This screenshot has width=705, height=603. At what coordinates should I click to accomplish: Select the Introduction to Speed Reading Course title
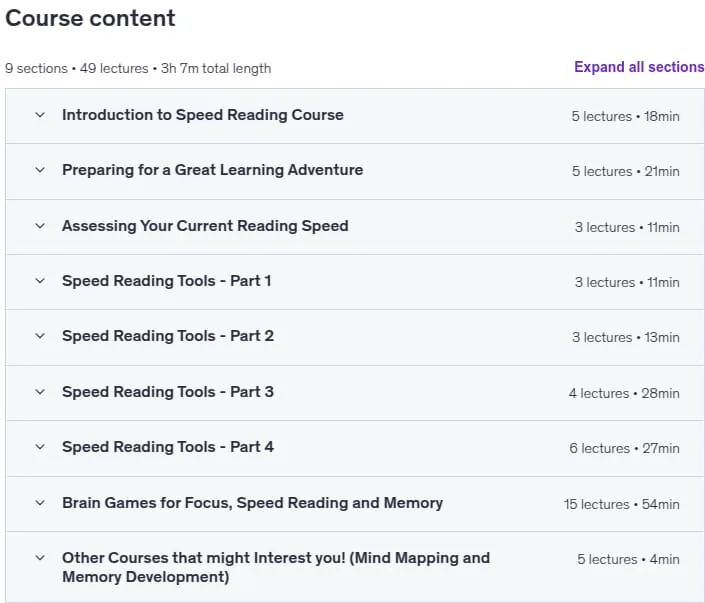[x=203, y=115]
